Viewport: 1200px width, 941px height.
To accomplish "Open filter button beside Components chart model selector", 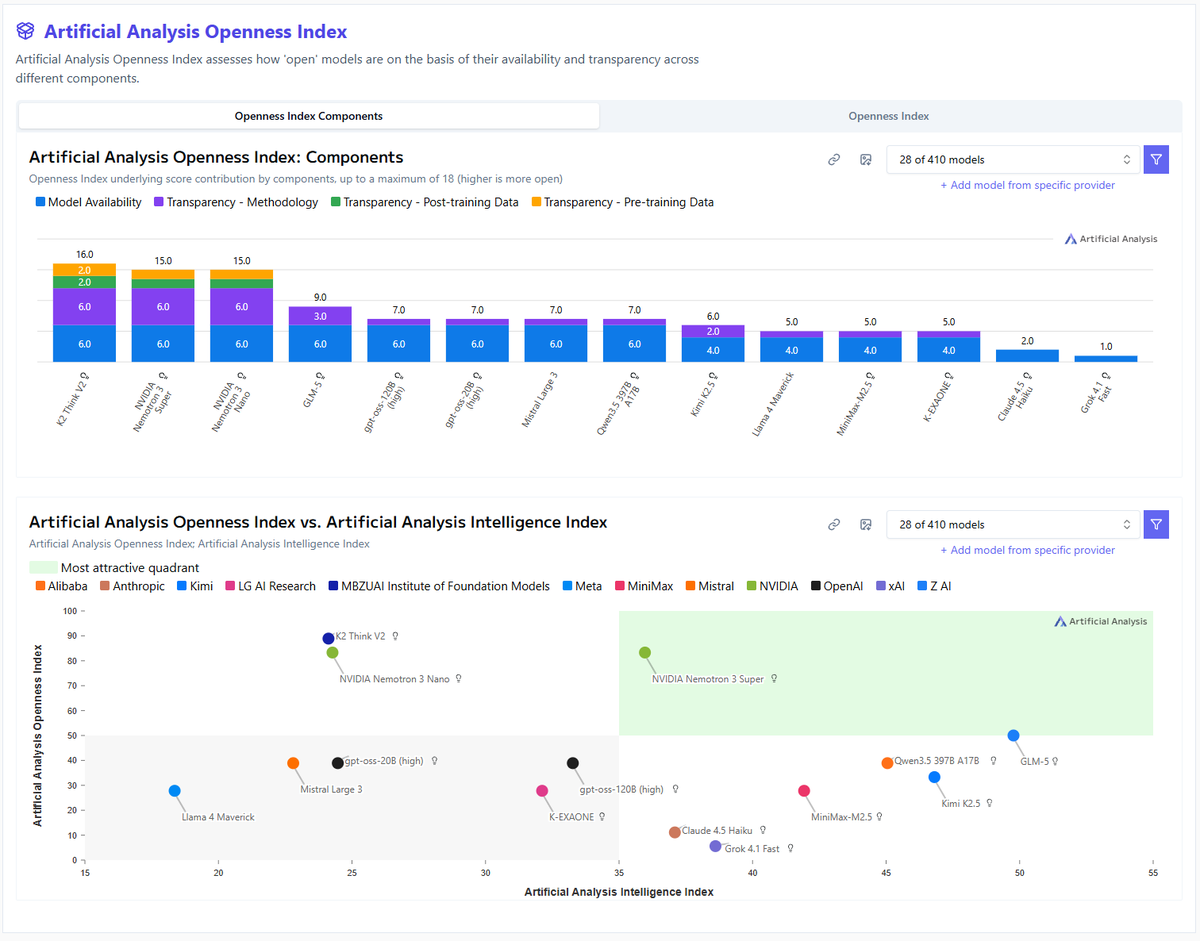I will 1156,160.
